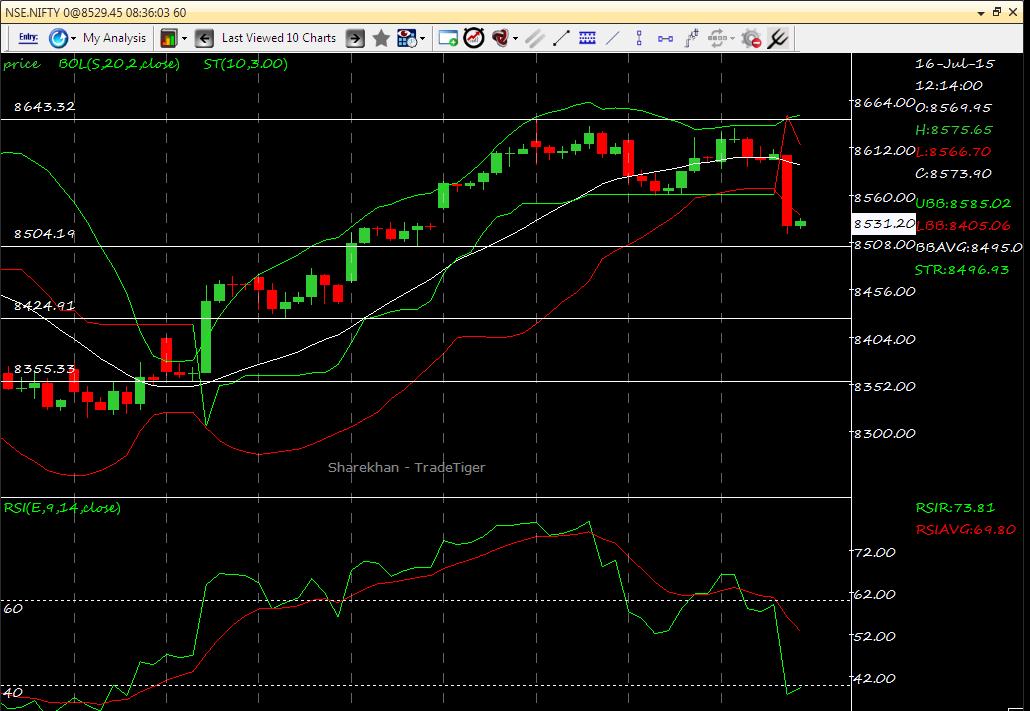This screenshot has height=711, width=1030.
Task: Click the LBB:8405.06 value
Action: point(963,225)
